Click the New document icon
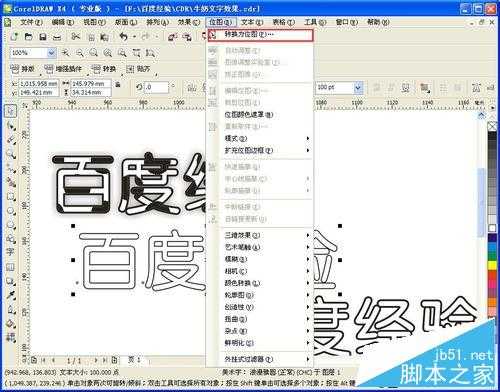The height and width of the screenshot is (392, 500). point(14,36)
